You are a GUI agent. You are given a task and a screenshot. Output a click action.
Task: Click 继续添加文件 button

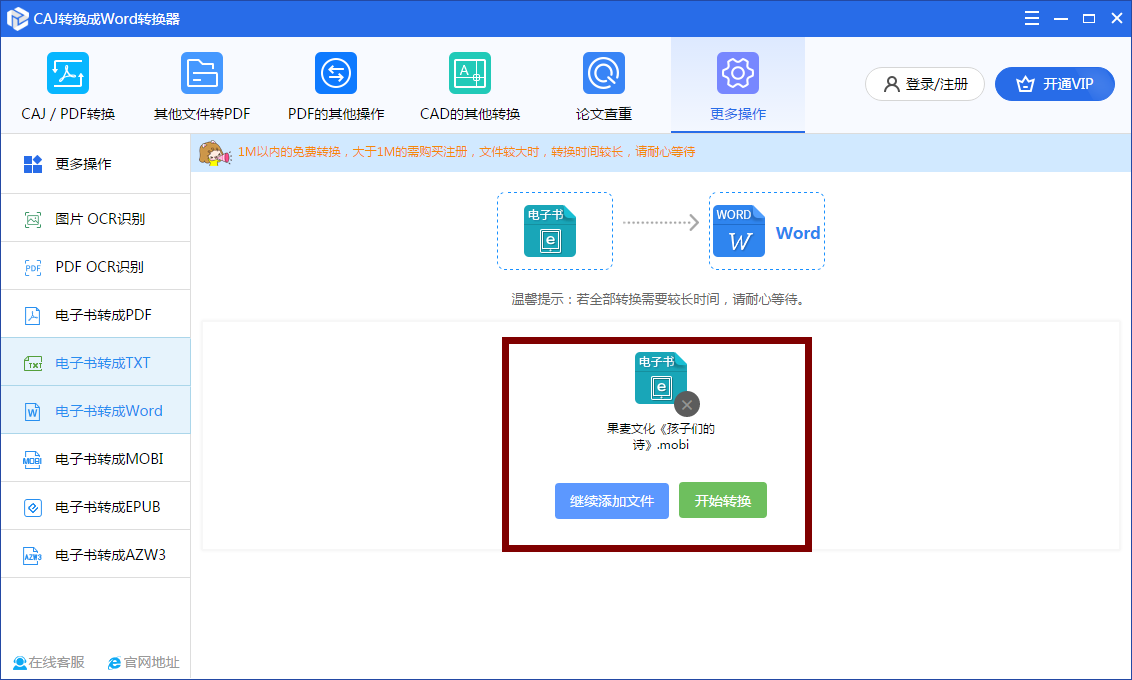[x=611, y=501]
